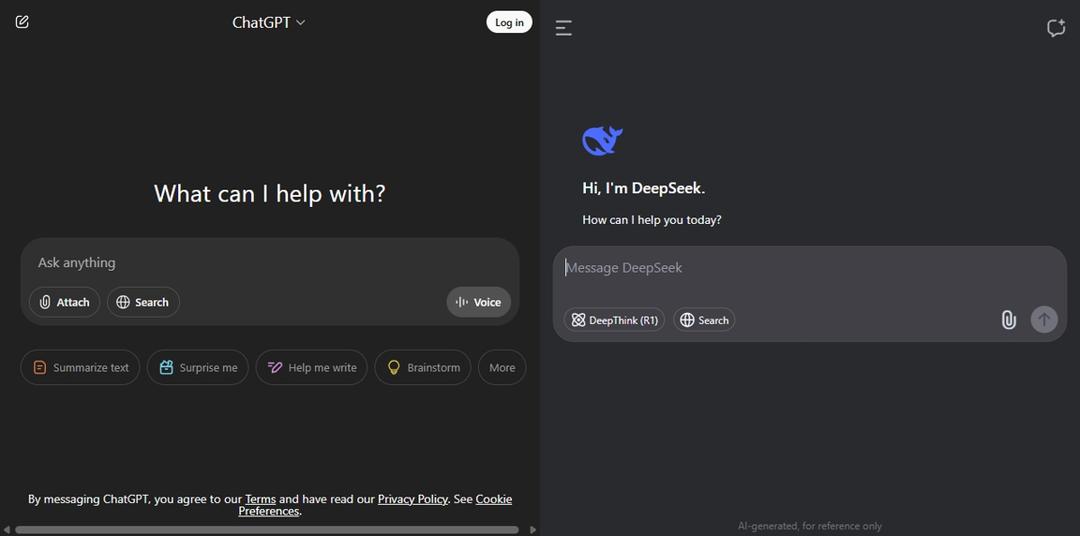
Task: Start ChatGPT Voice mode
Action: [479, 302]
